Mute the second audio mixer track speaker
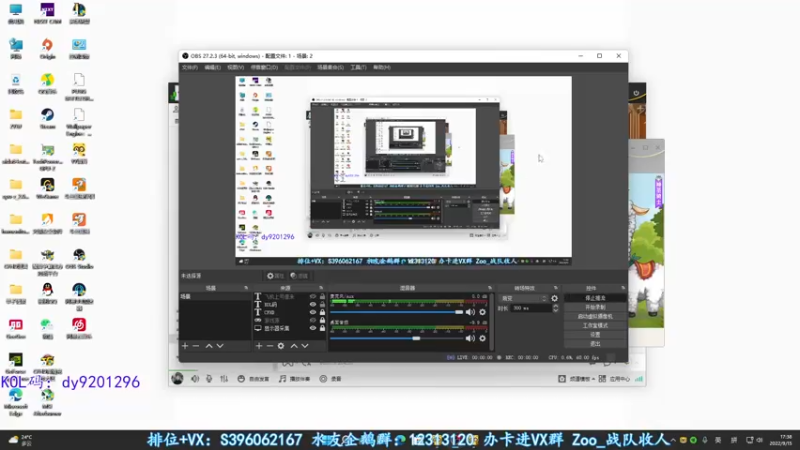Image resolution: width=800 pixels, height=450 pixels. (x=470, y=338)
